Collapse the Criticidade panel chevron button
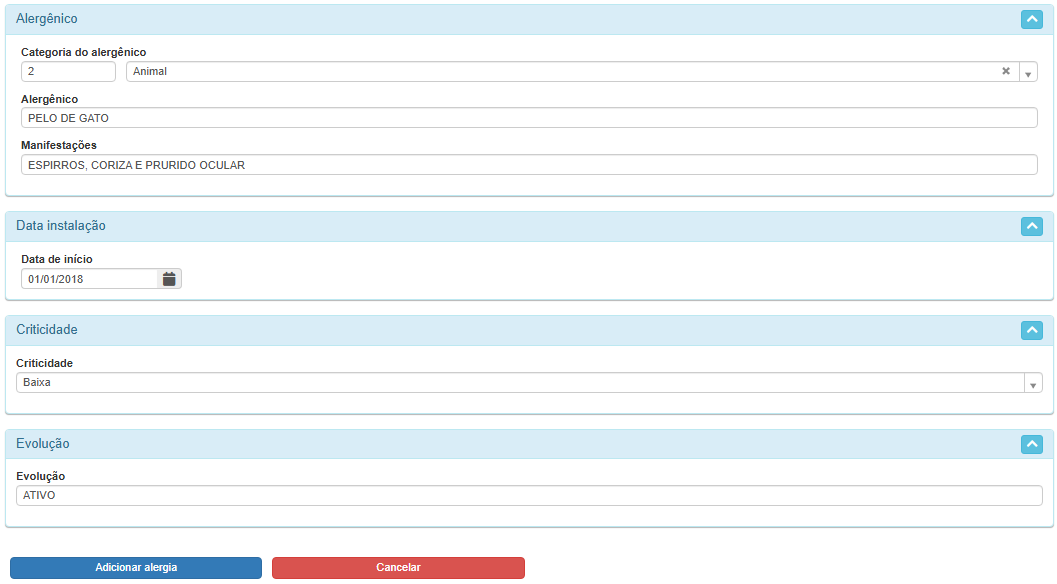The height and width of the screenshot is (584, 1057). 1031,330
